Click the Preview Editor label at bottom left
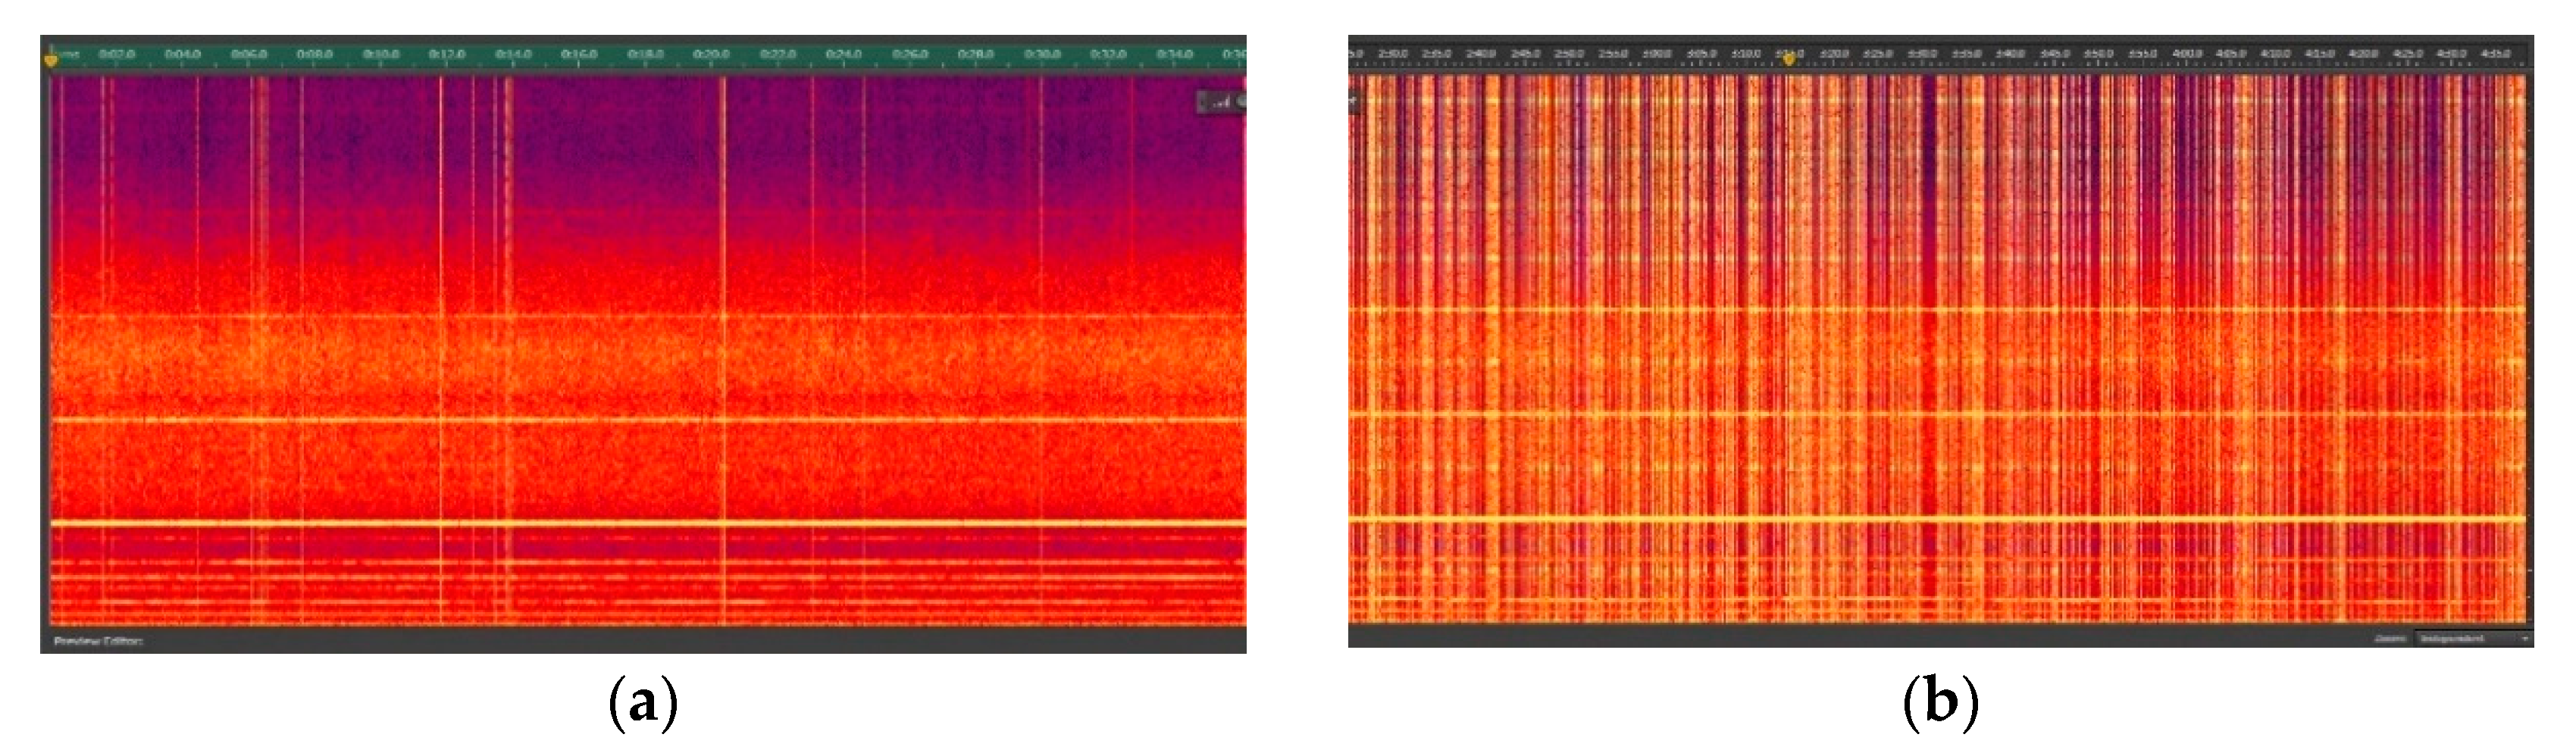Screen dimensions: 2576x750 coord(98,641)
